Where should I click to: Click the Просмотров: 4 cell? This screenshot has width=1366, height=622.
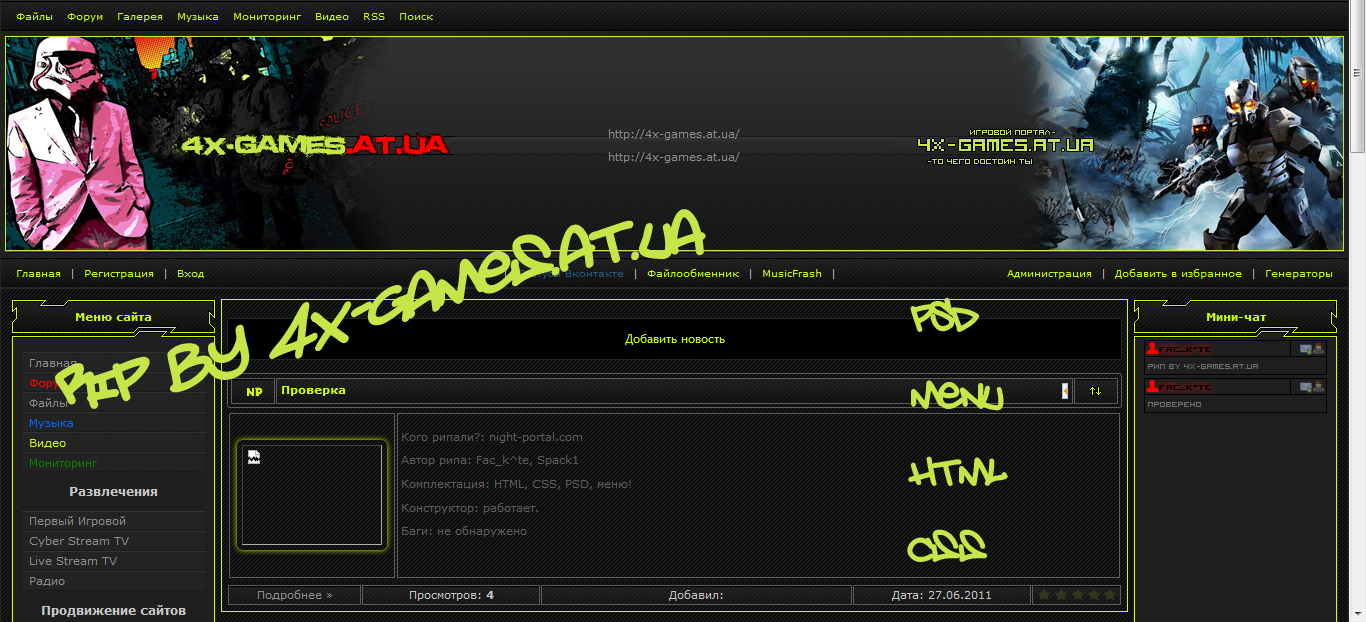[x=451, y=595]
